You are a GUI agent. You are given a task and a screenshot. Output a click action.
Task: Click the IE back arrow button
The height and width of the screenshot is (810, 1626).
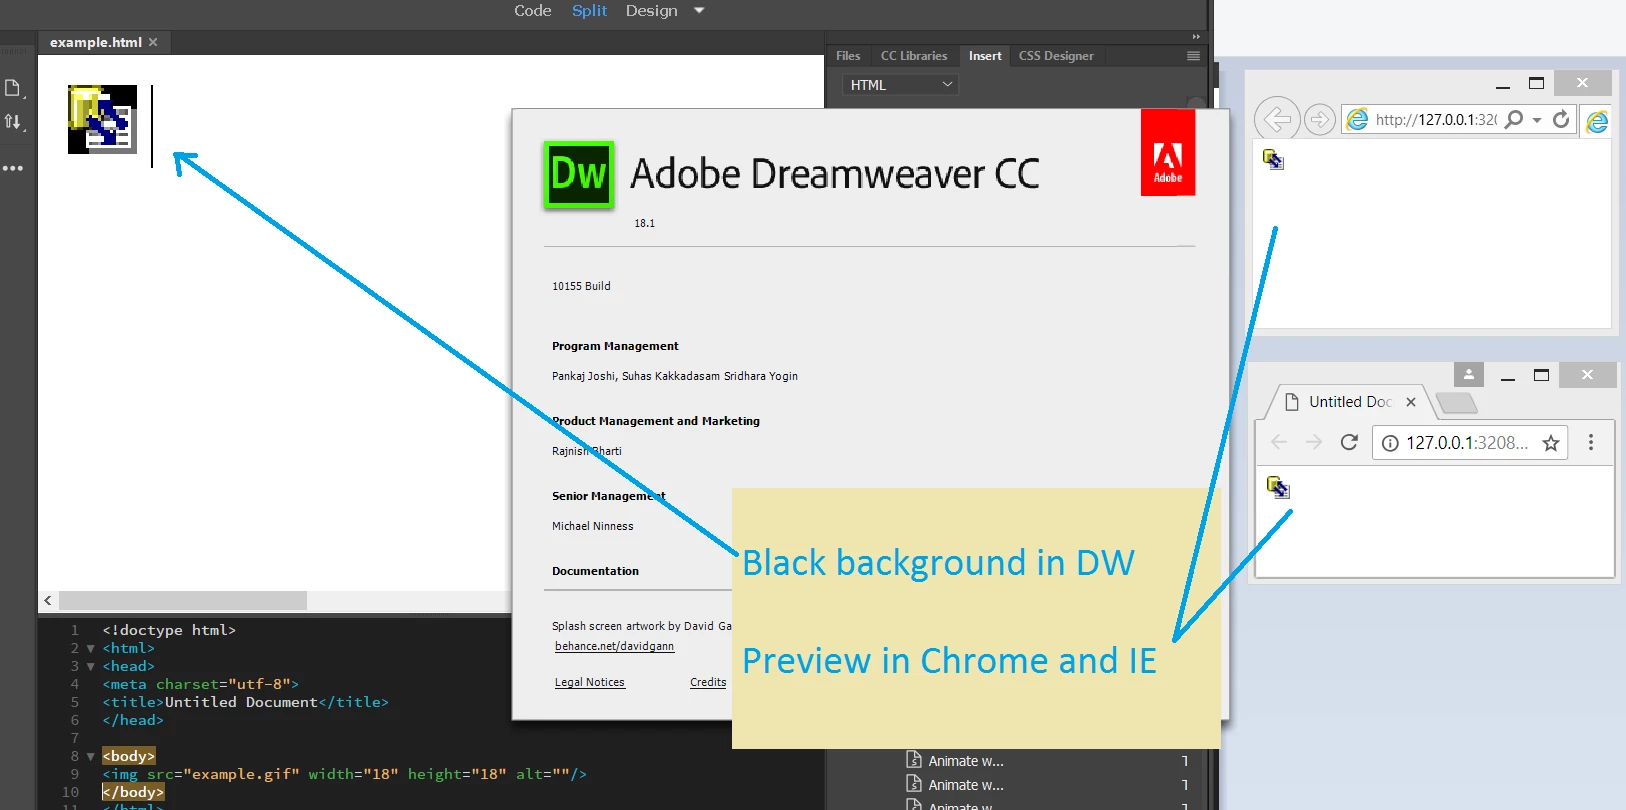tap(1277, 120)
